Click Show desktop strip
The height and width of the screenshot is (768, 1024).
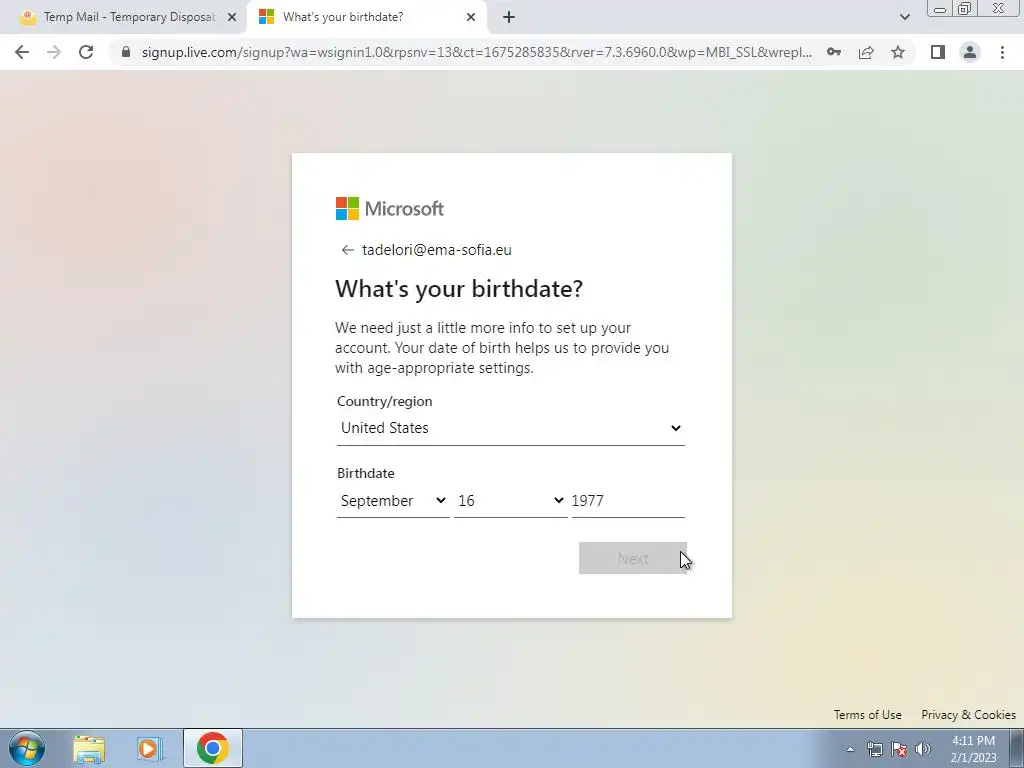(1017, 748)
